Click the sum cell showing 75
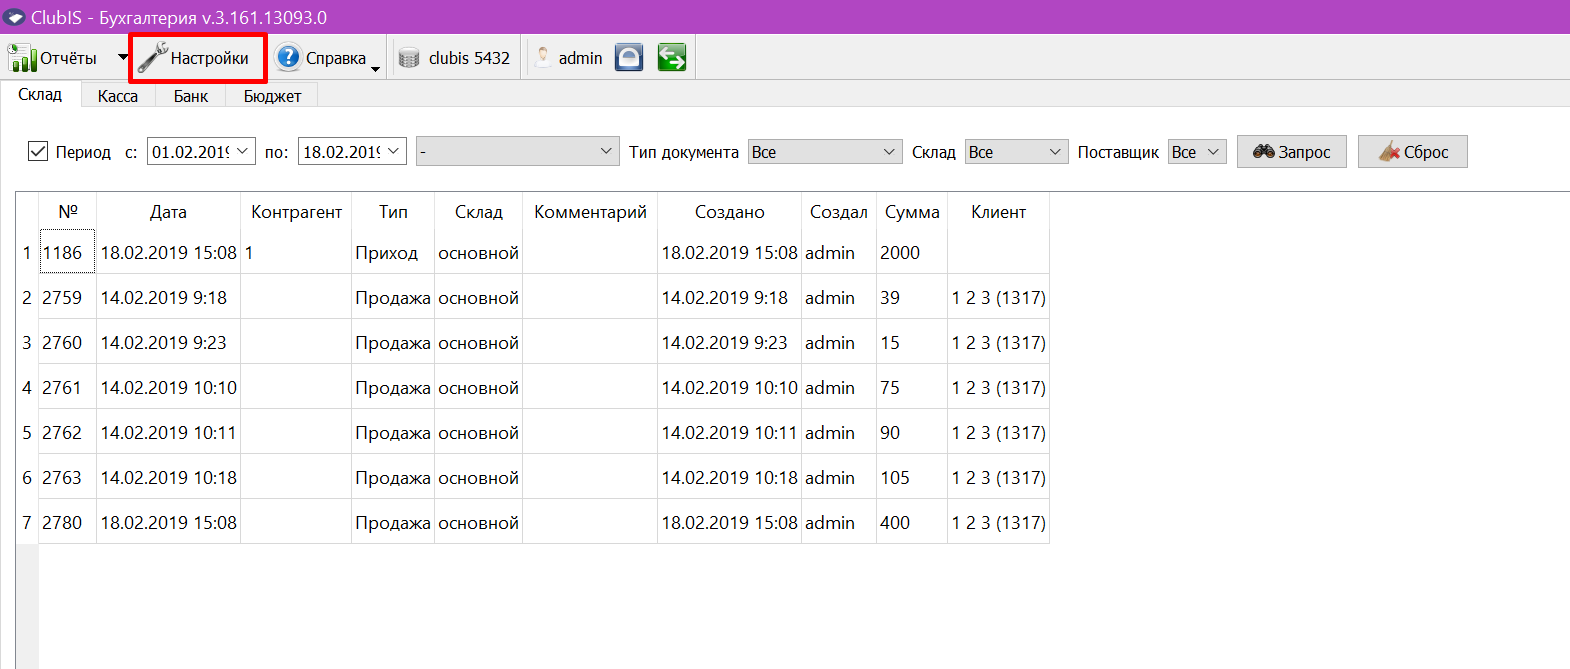 912,387
